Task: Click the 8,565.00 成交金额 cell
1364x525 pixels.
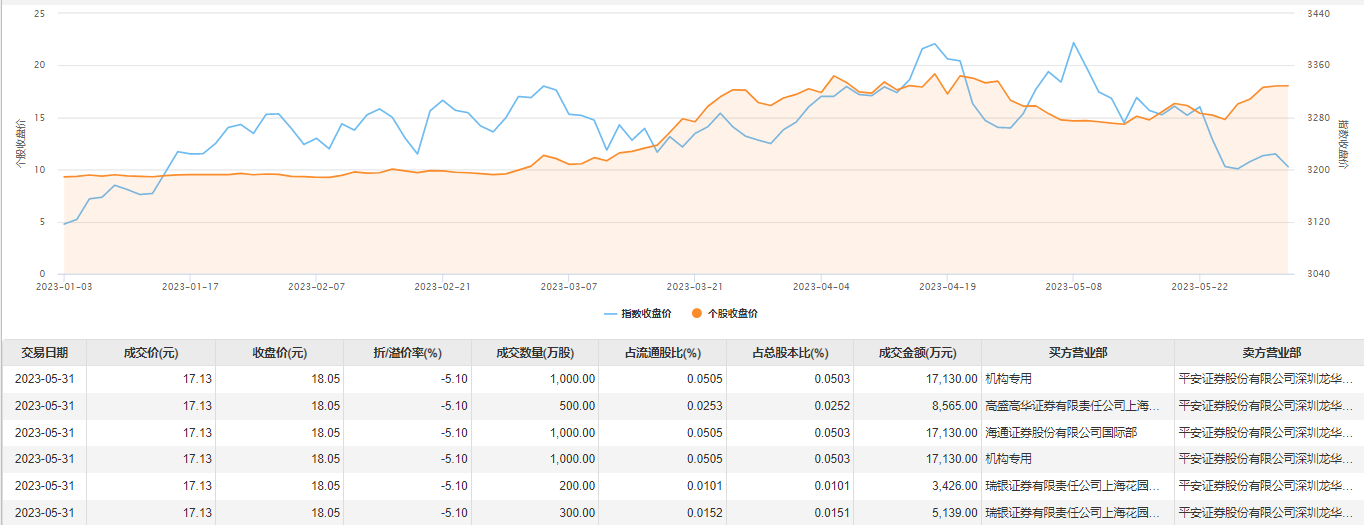Action: (948, 406)
